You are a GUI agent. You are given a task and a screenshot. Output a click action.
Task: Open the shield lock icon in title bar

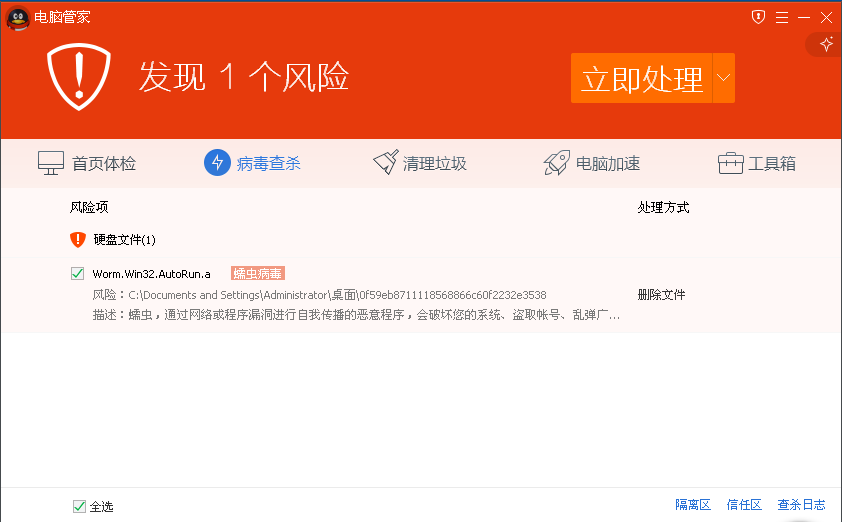pos(758,17)
